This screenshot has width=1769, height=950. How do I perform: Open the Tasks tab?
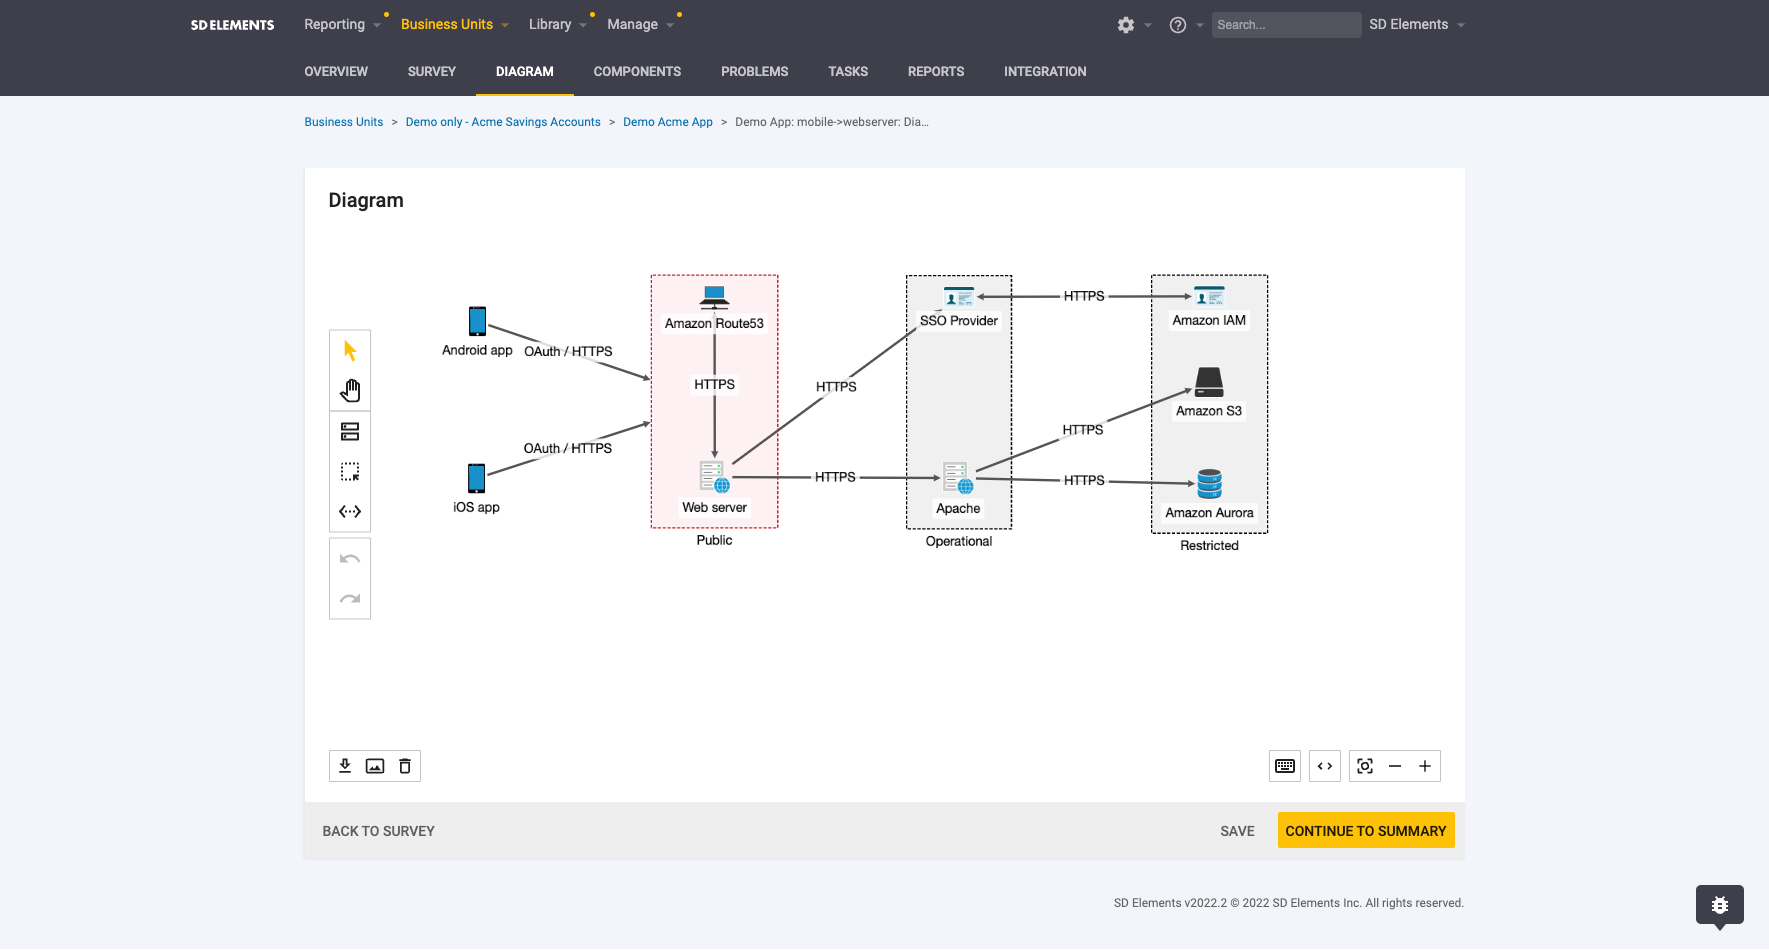point(848,72)
